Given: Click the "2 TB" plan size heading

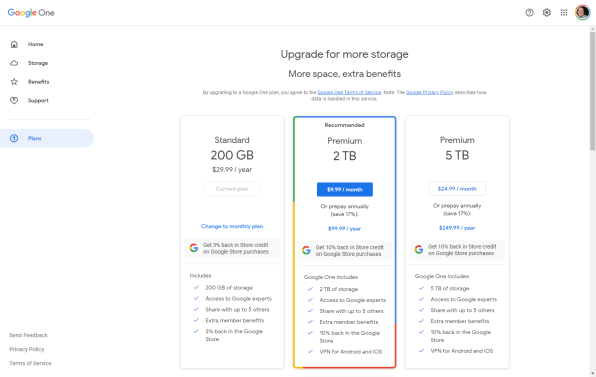Looking at the screenshot, I should (x=344, y=156).
